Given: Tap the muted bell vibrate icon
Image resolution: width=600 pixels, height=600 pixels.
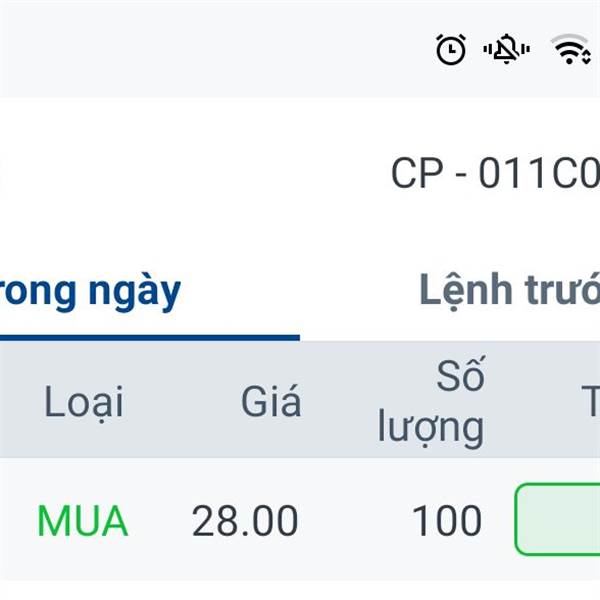Looking at the screenshot, I should click(x=507, y=49).
